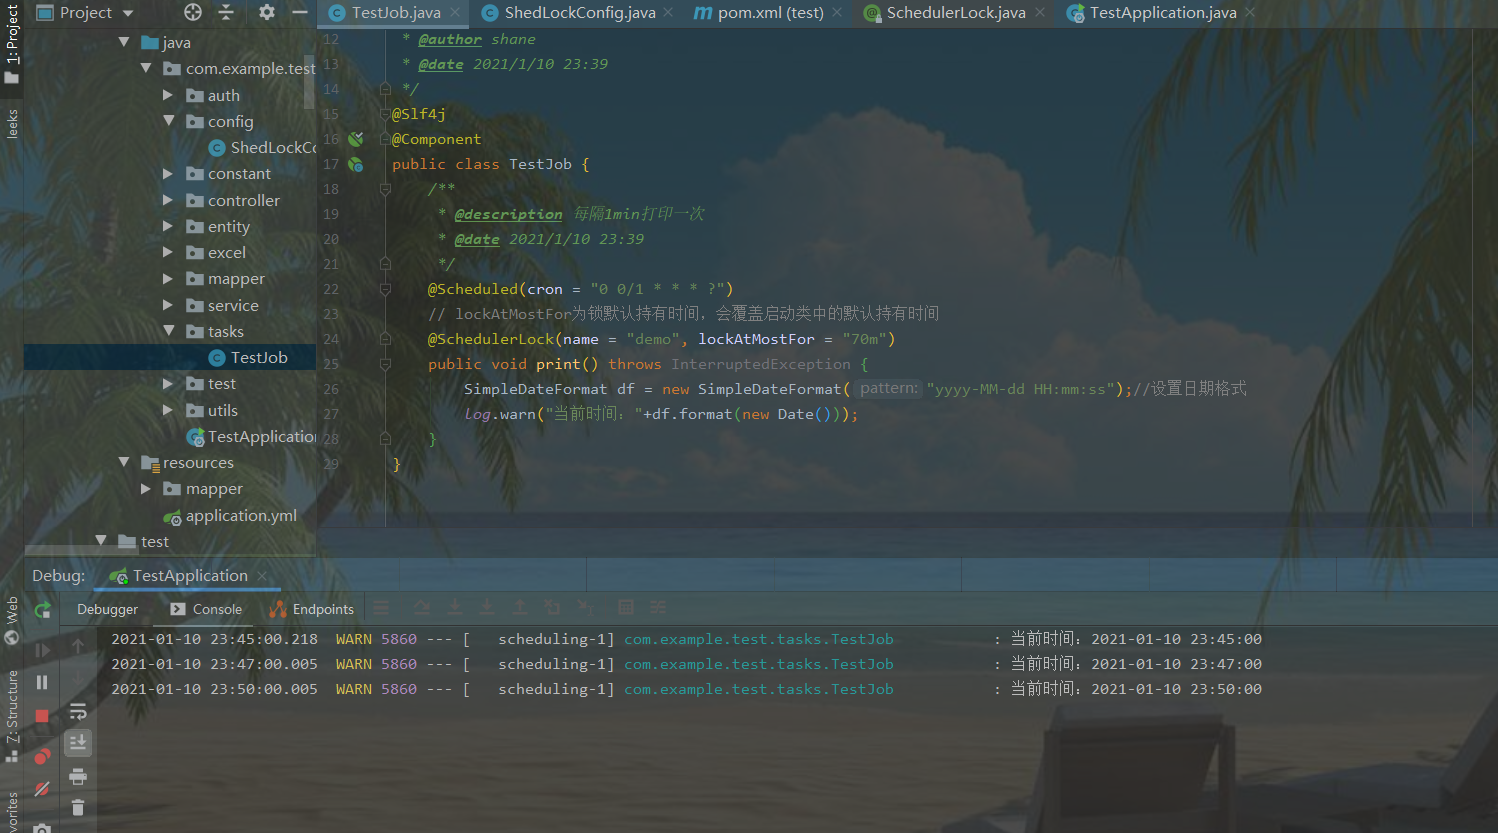This screenshot has height=833, width=1498.
Task: Expand the utils package
Action: [x=168, y=410]
